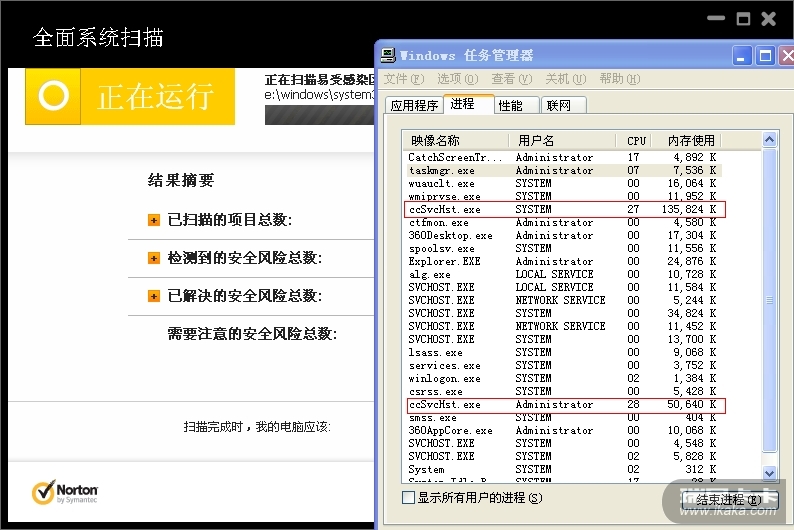Viewport: 794px width, 530px height.
Task: Select the ctfmon.exe process
Action: (x=563, y=223)
